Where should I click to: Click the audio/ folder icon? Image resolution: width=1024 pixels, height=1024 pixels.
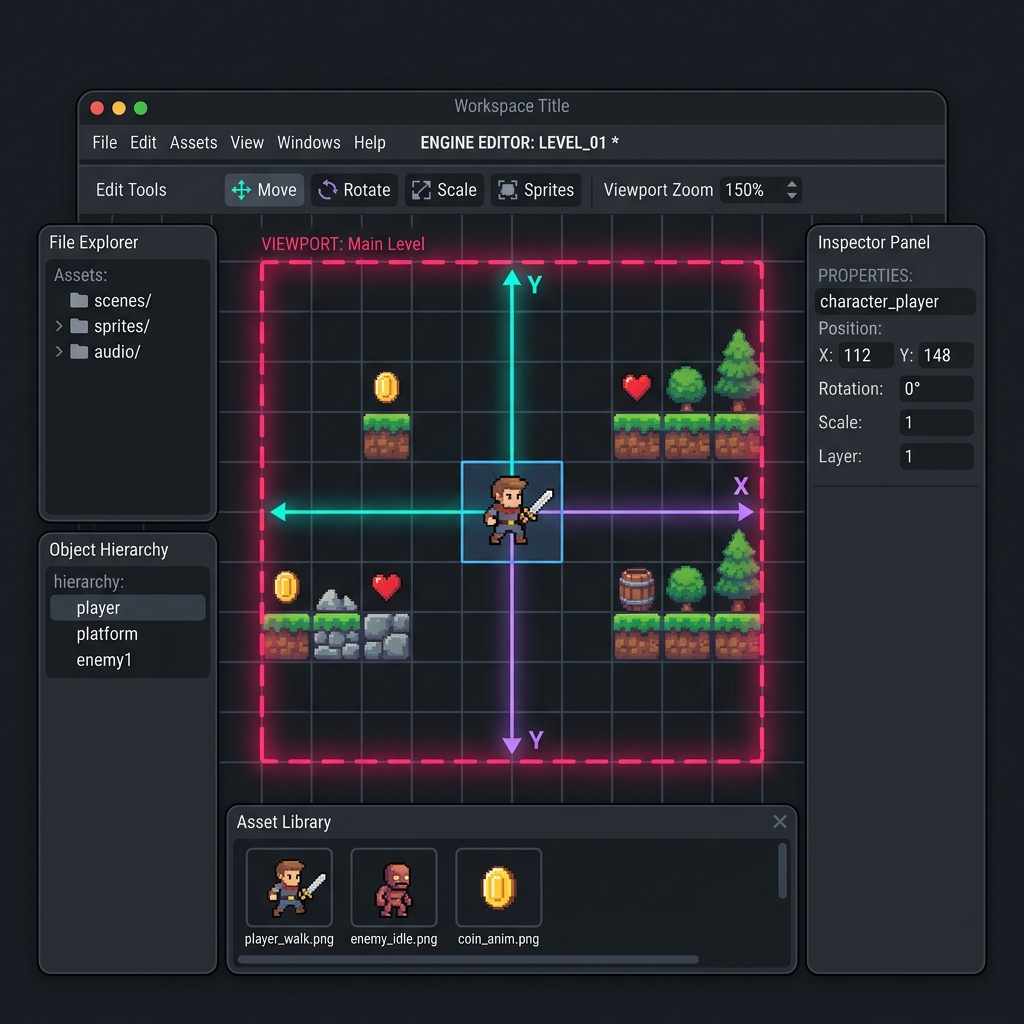[79, 351]
